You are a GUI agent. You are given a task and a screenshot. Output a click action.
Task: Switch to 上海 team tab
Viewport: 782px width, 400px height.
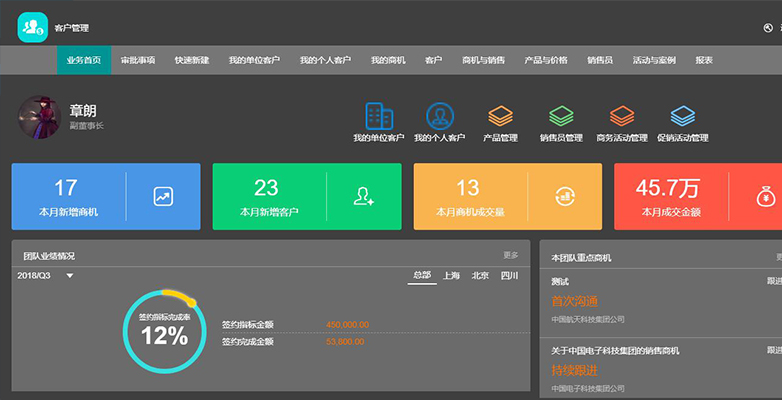(451, 275)
